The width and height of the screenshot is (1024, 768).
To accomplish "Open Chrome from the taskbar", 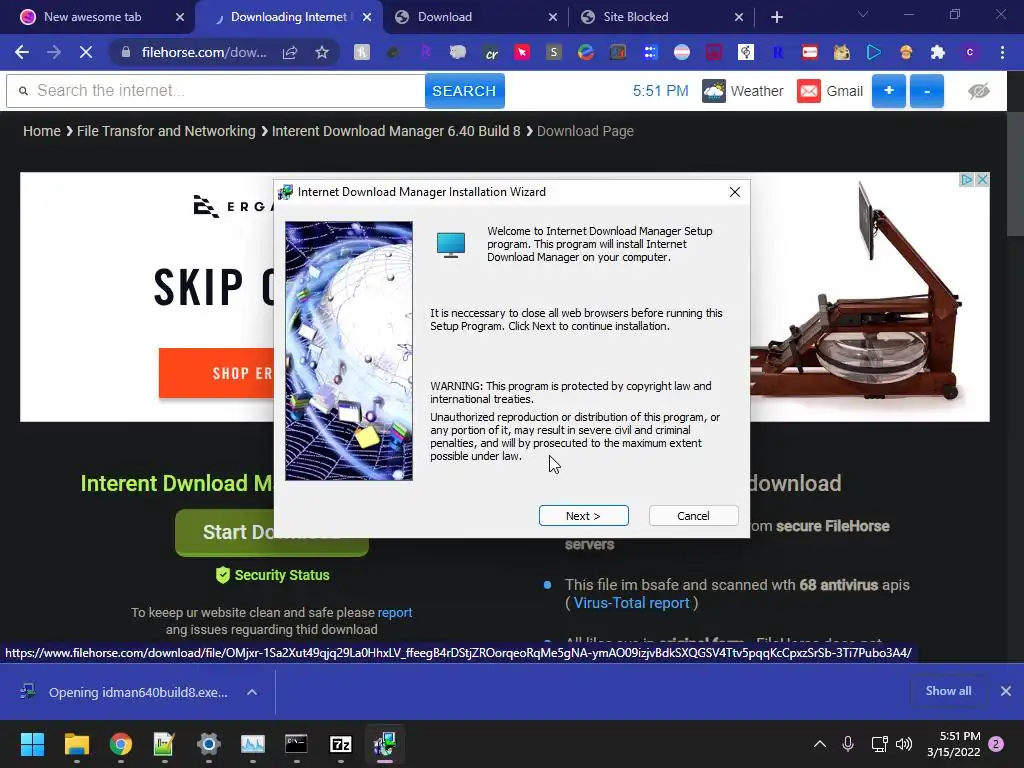I will (x=121, y=744).
